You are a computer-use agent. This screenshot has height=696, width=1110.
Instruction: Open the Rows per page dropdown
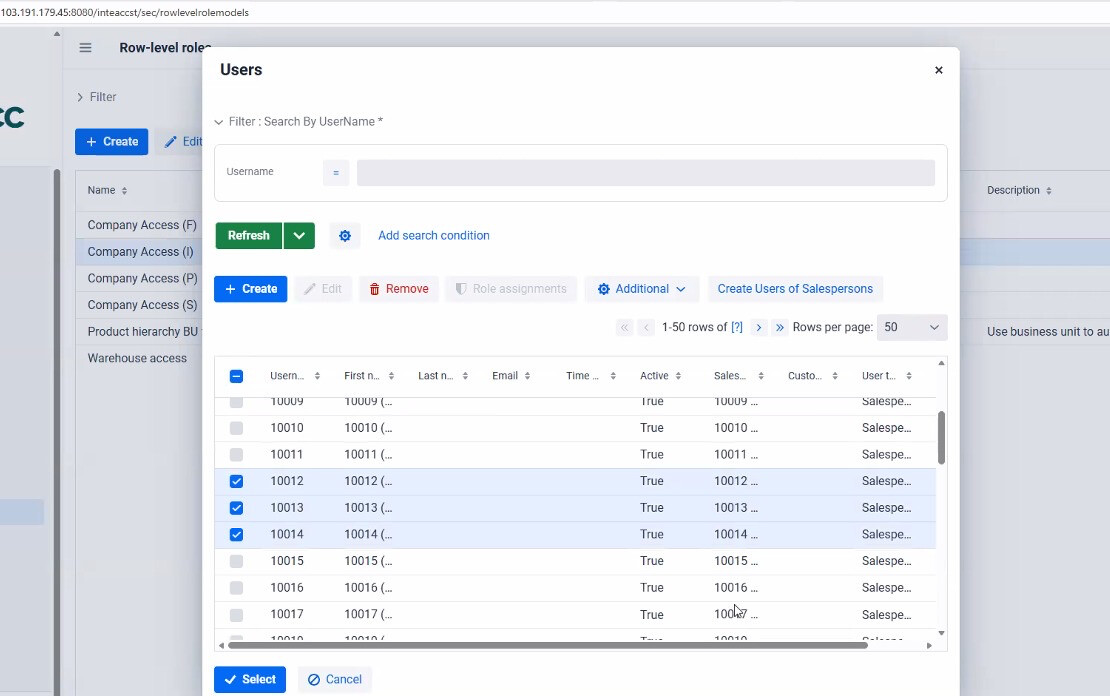click(x=911, y=327)
